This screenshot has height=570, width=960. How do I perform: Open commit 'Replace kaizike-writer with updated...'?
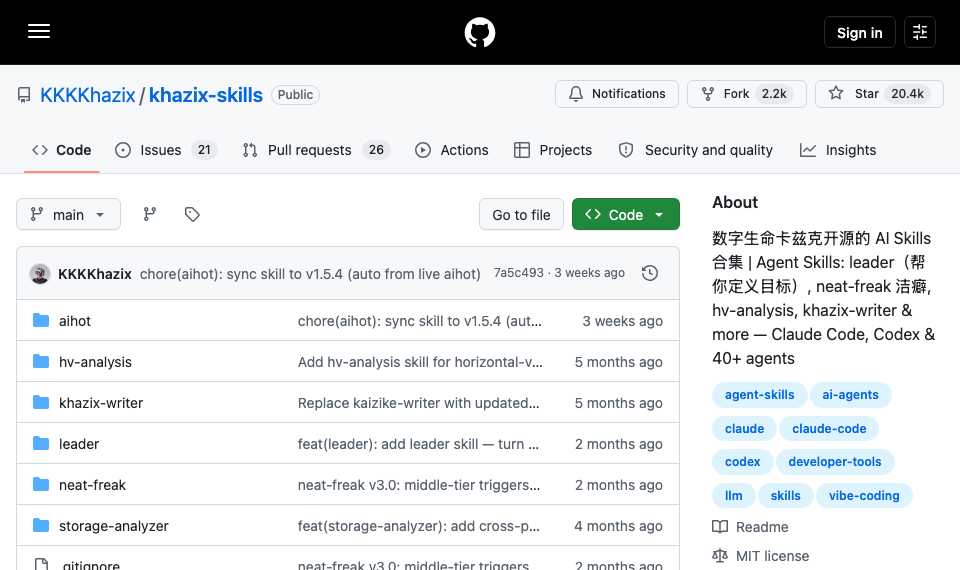pyautogui.click(x=419, y=403)
